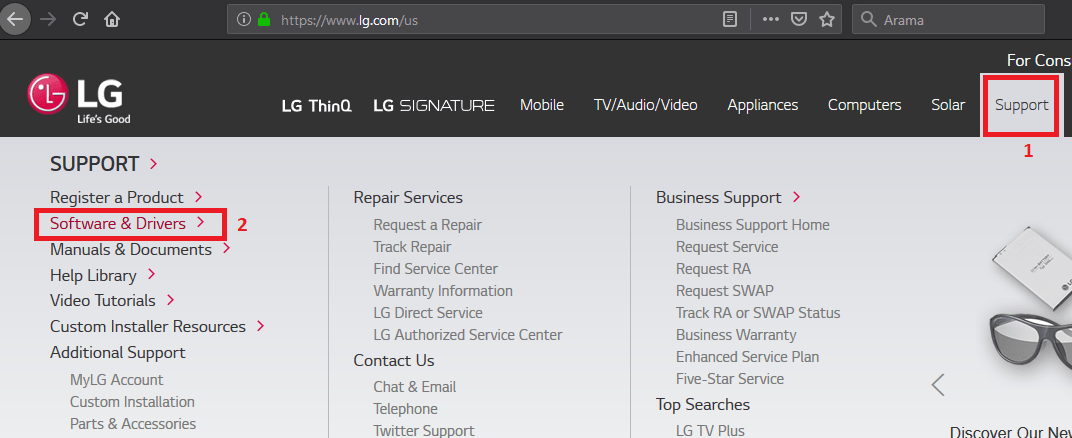The image size is (1072, 438).
Task: Open Software & Drivers link
Action: 118,223
